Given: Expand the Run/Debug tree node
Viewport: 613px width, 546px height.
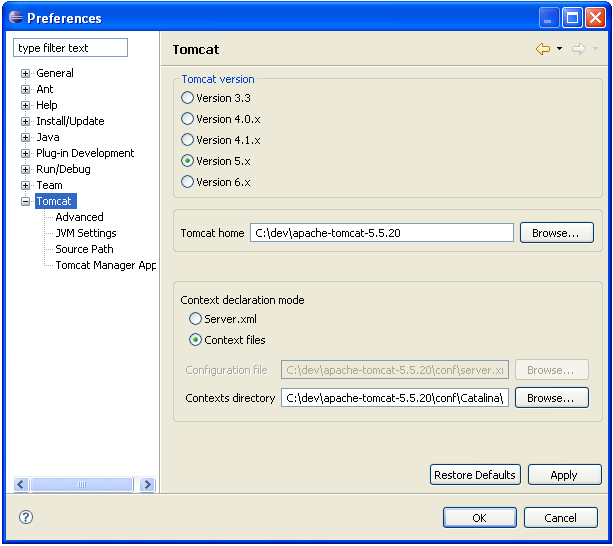Looking at the screenshot, I should tap(25, 170).
